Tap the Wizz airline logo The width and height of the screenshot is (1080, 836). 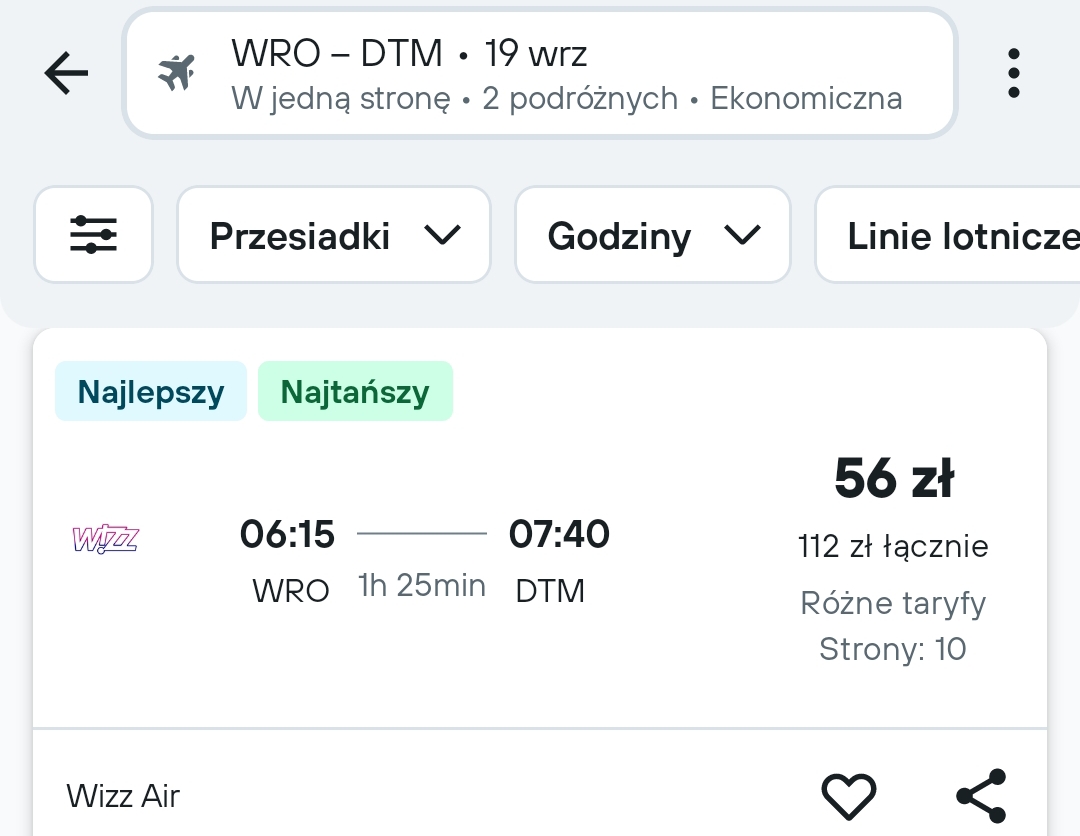pyautogui.click(x=105, y=539)
